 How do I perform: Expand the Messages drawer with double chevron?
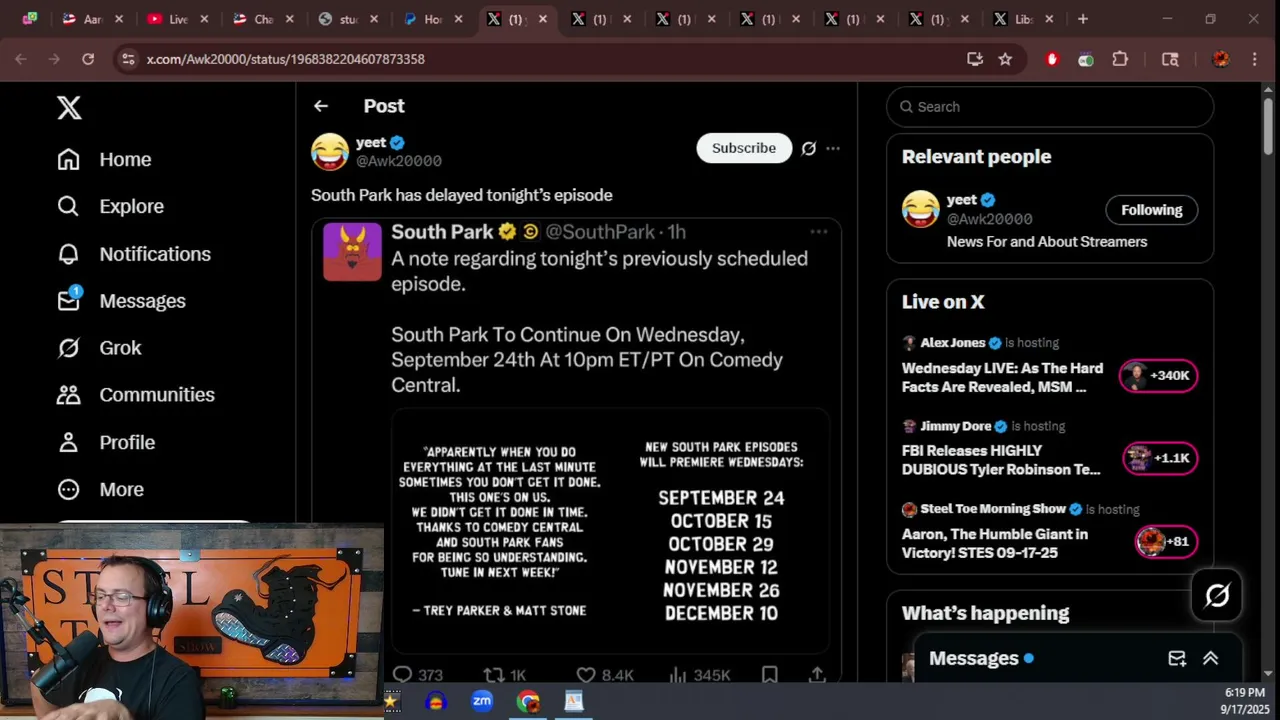tap(1210, 658)
